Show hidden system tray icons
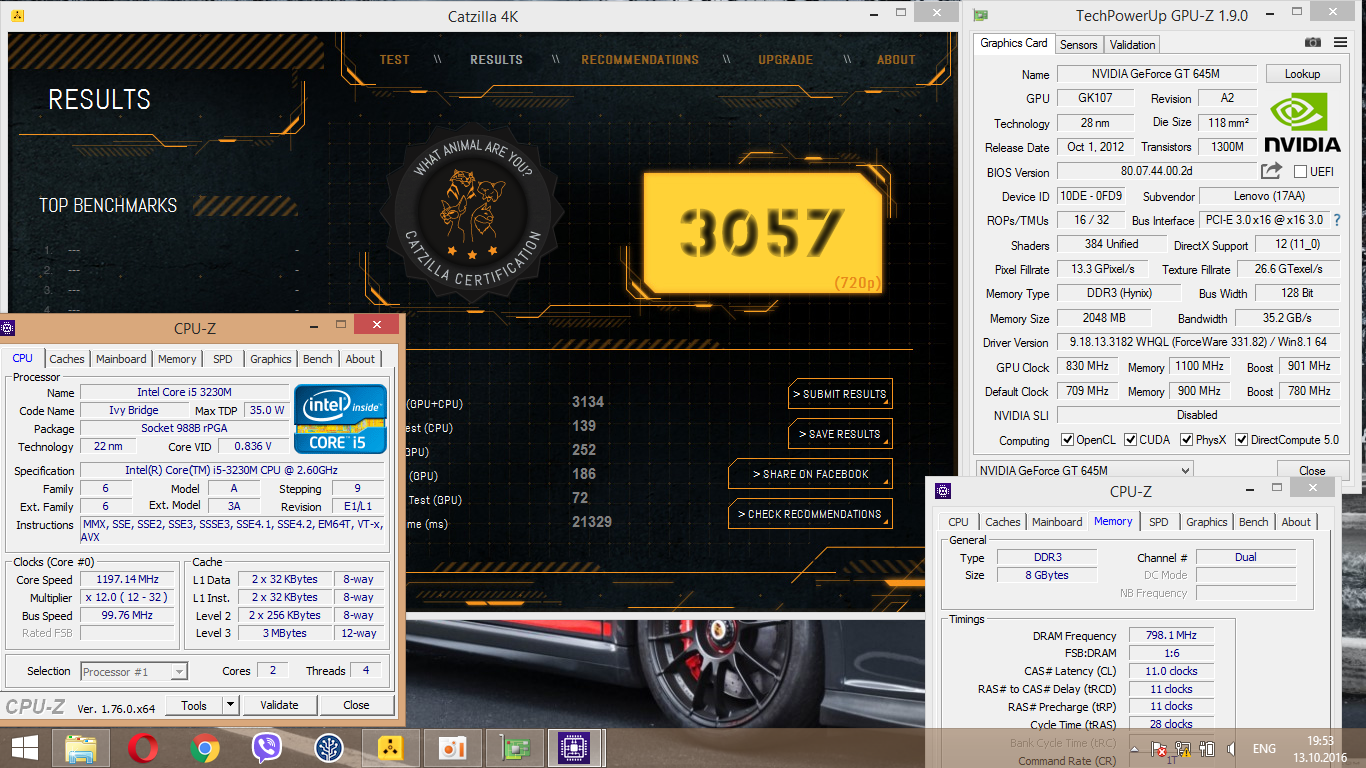Viewport: 1366px width, 768px height. click(1133, 748)
